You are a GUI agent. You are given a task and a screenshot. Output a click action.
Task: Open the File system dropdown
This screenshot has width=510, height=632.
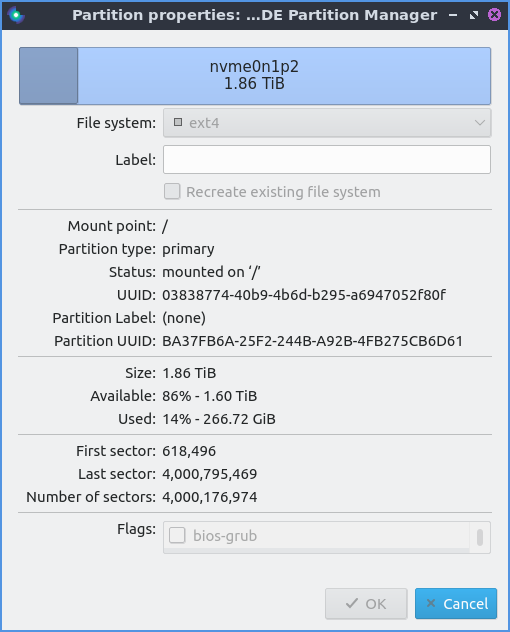point(327,123)
